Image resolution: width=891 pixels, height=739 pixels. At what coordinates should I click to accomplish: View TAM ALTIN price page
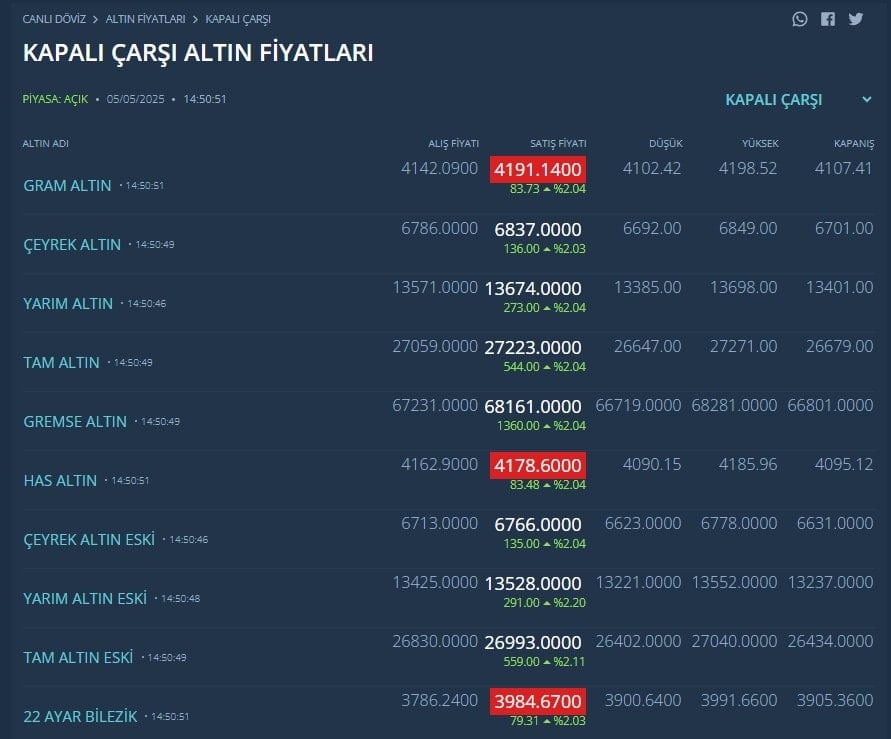[x=61, y=363]
